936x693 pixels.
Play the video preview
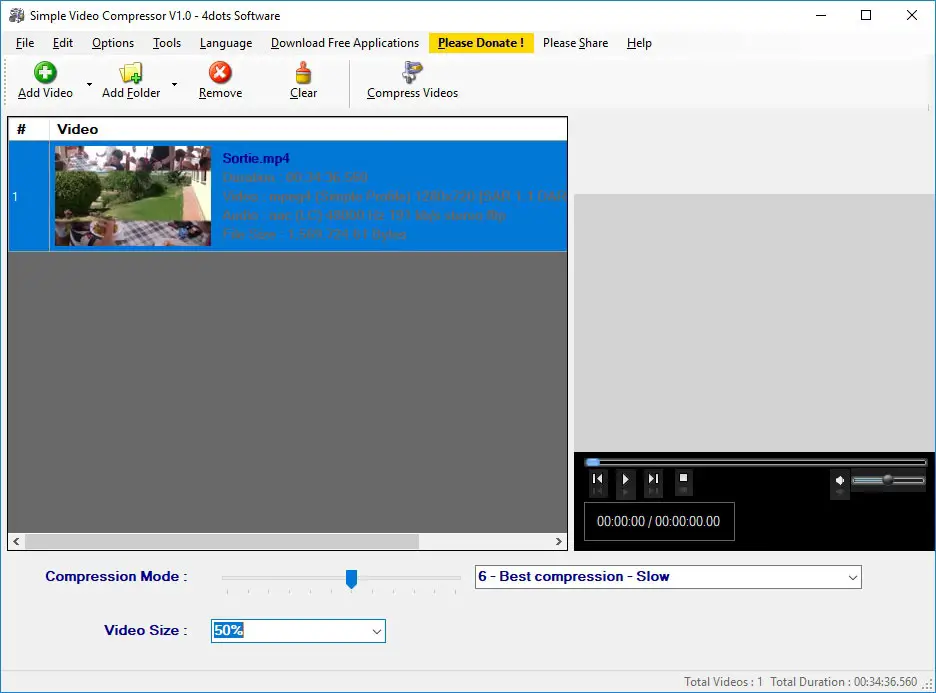pyautogui.click(x=625, y=479)
